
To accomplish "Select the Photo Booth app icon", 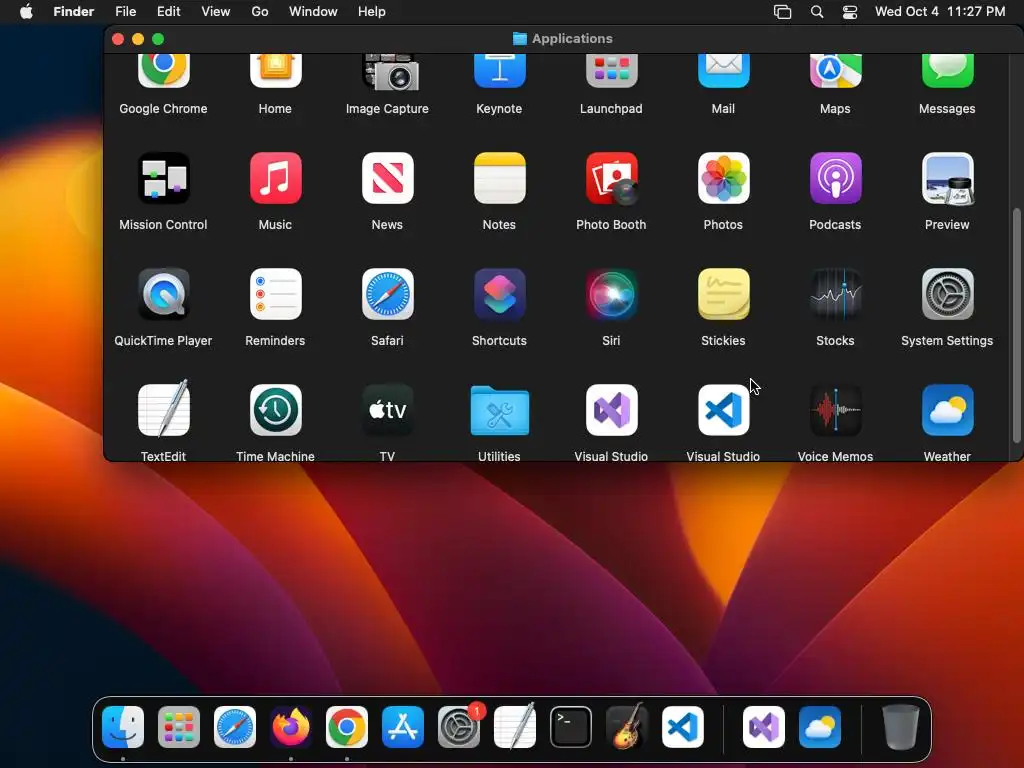I will (x=611, y=178).
